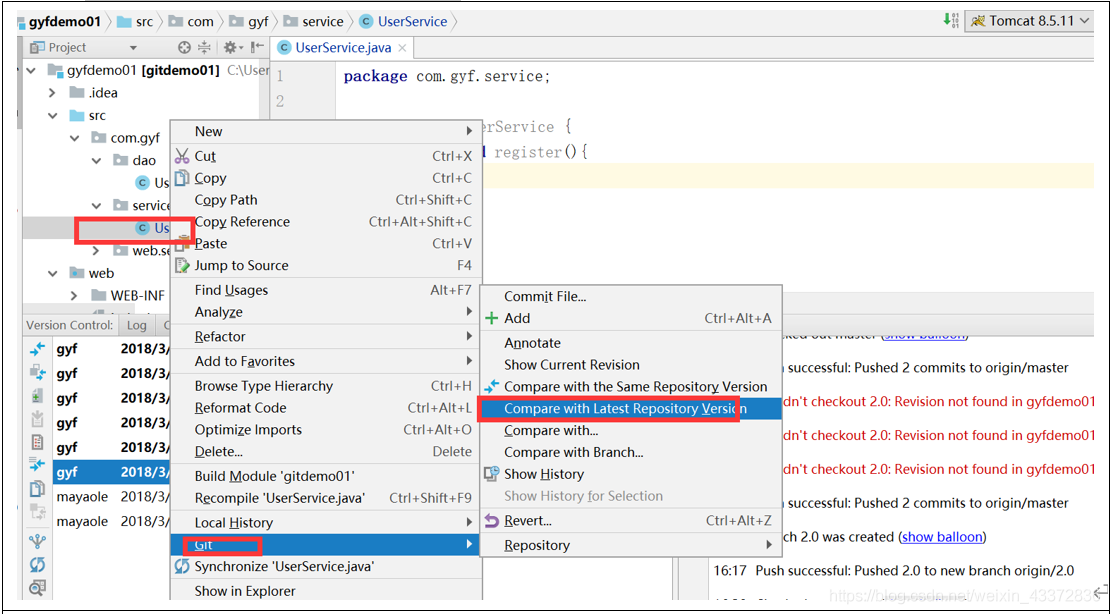
Task: Select Optimize Imports
Action: click(326, 430)
